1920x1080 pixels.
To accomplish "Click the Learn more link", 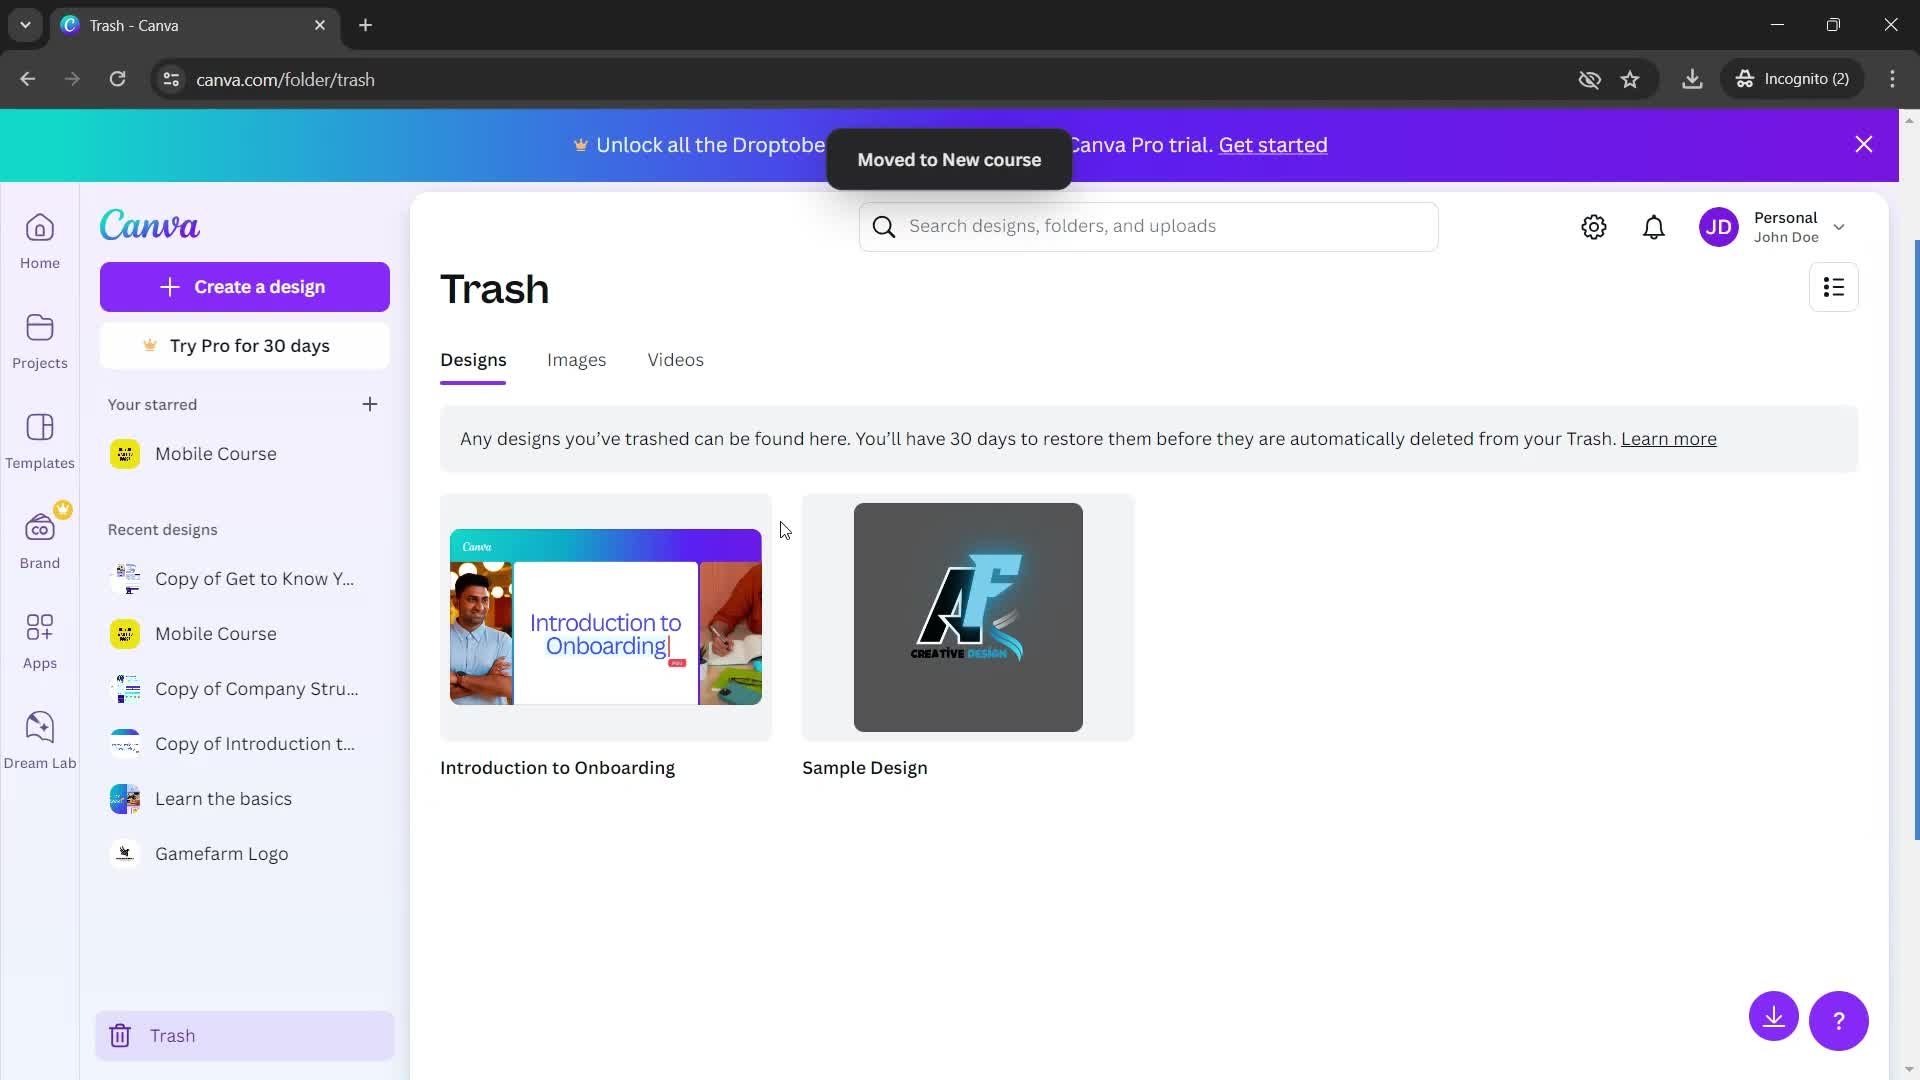I will tap(1668, 438).
